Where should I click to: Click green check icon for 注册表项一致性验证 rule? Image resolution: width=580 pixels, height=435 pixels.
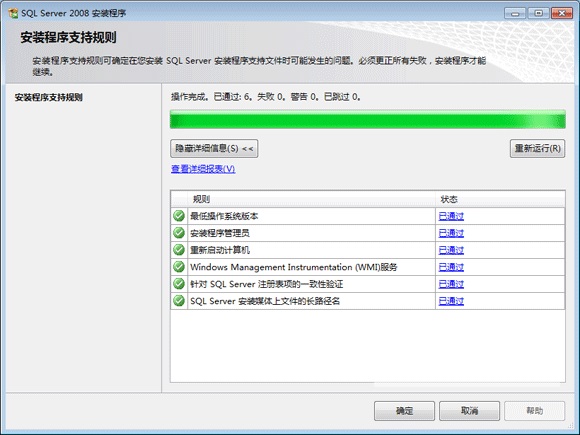(x=179, y=284)
